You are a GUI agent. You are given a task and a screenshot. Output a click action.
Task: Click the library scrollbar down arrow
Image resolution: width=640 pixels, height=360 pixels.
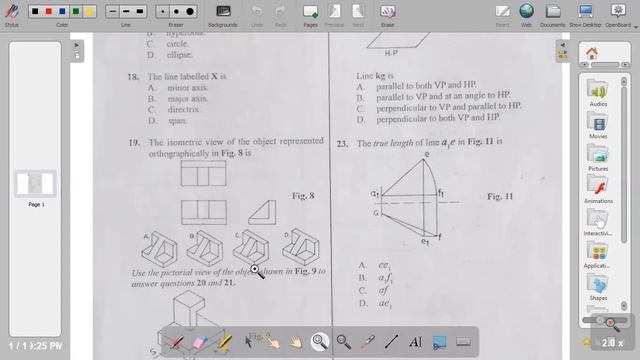[x=624, y=305]
